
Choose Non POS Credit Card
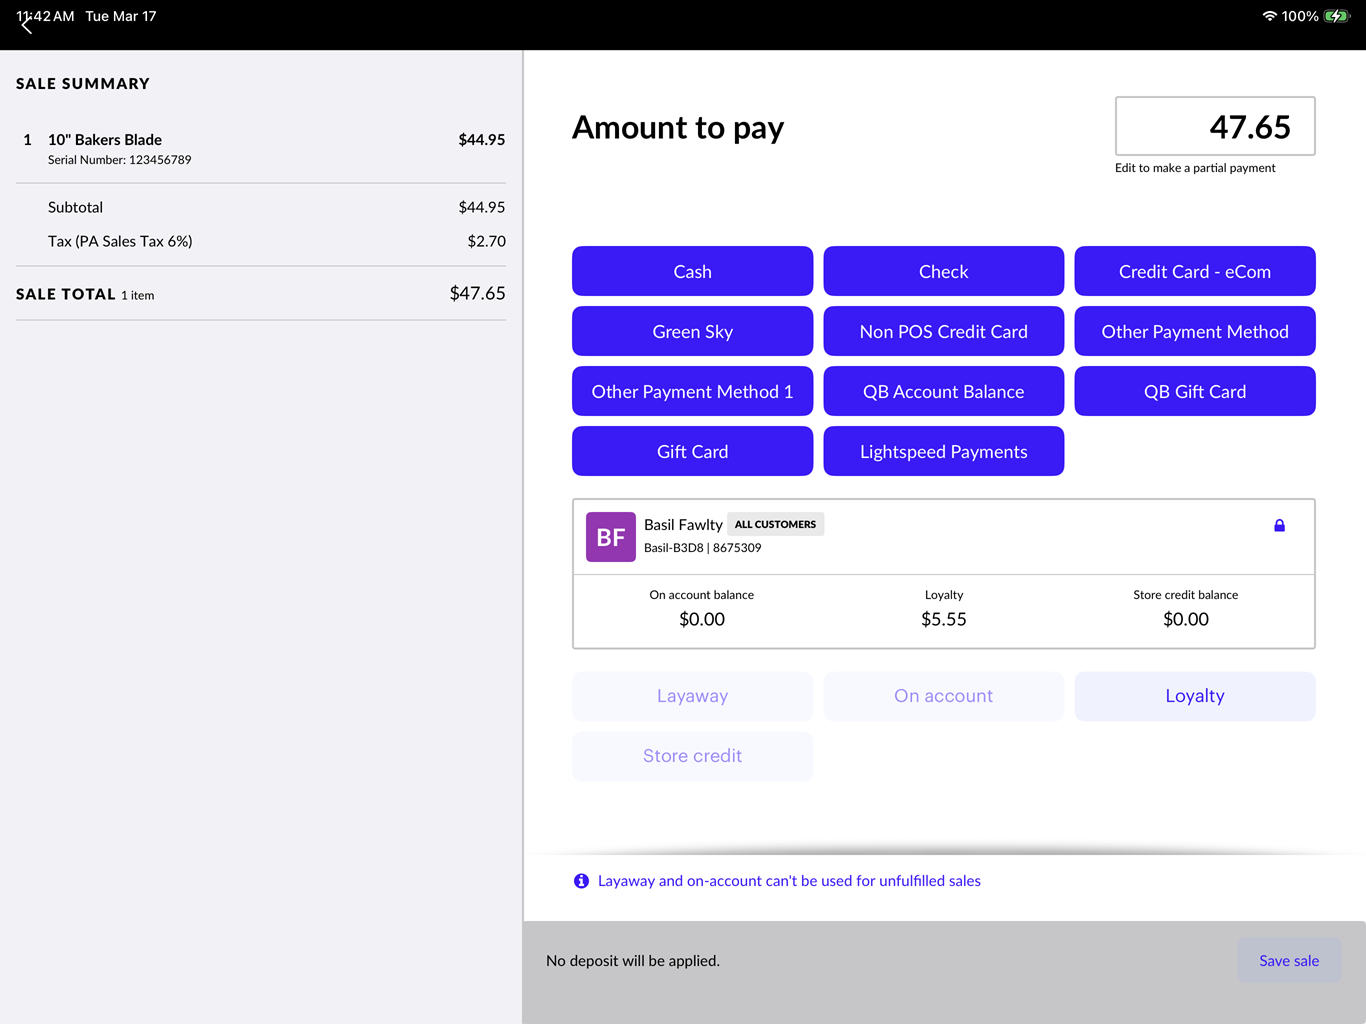pos(943,331)
